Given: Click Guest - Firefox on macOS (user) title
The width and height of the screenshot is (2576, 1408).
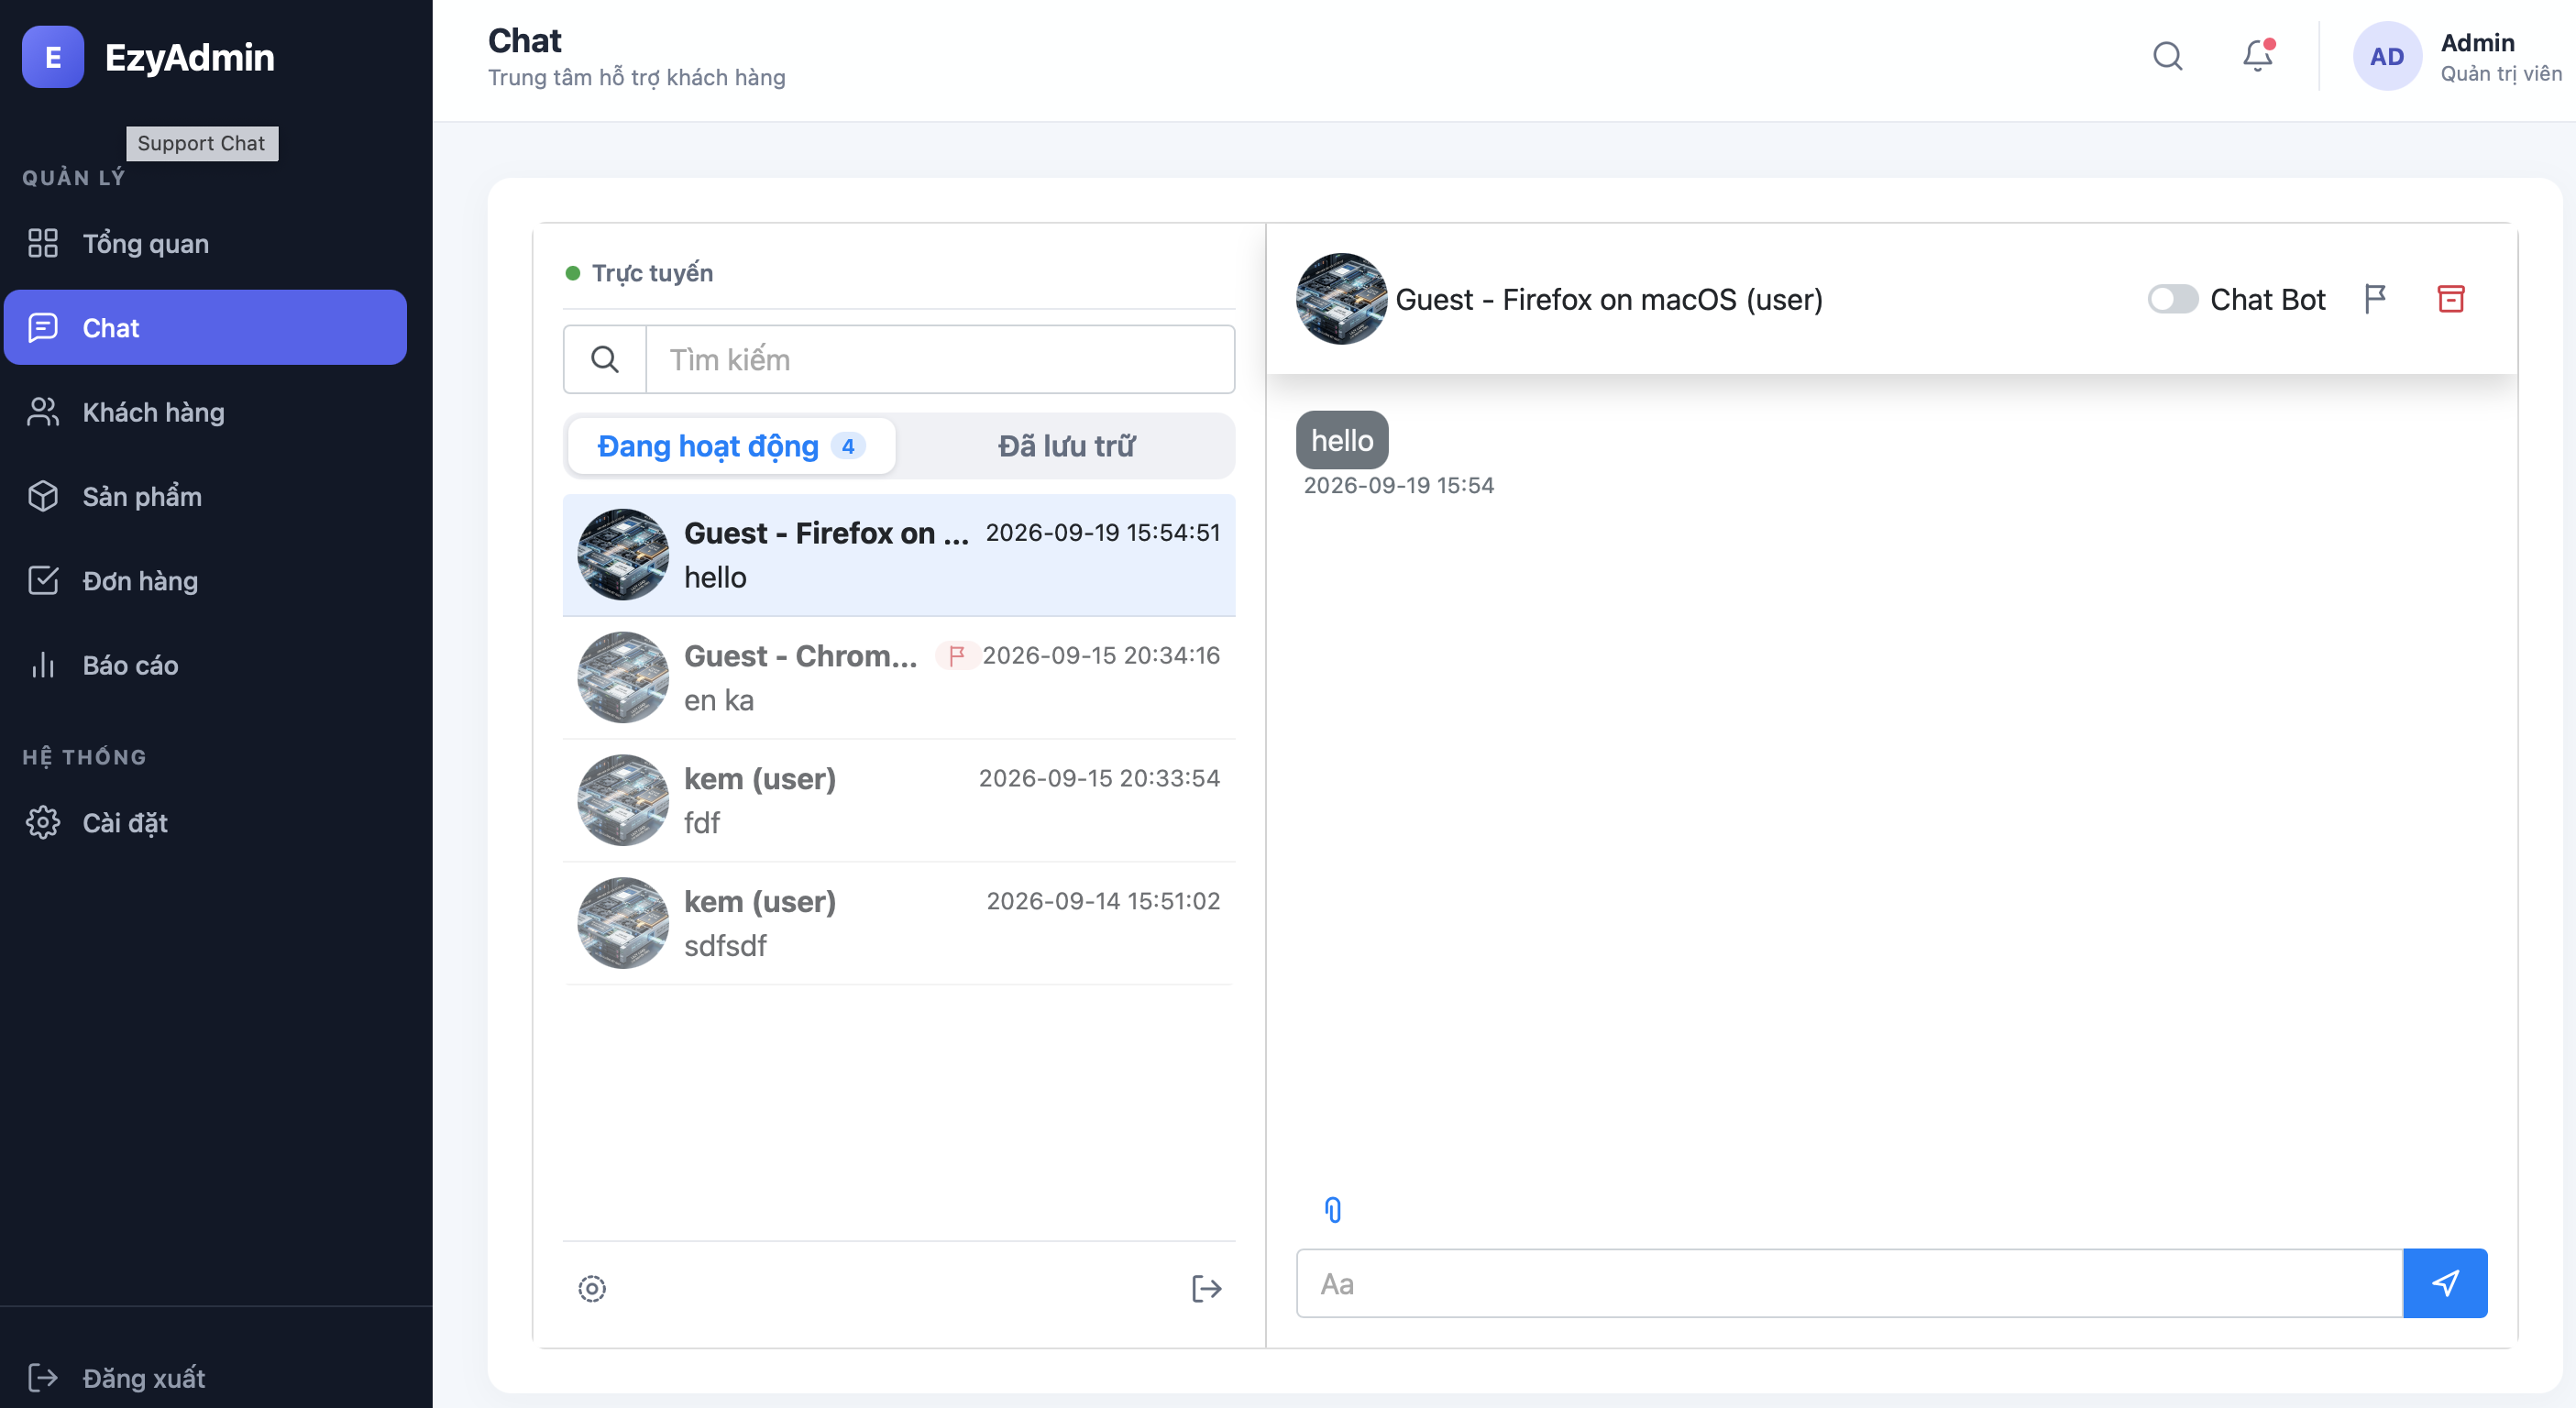Looking at the screenshot, I should coord(1608,299).
